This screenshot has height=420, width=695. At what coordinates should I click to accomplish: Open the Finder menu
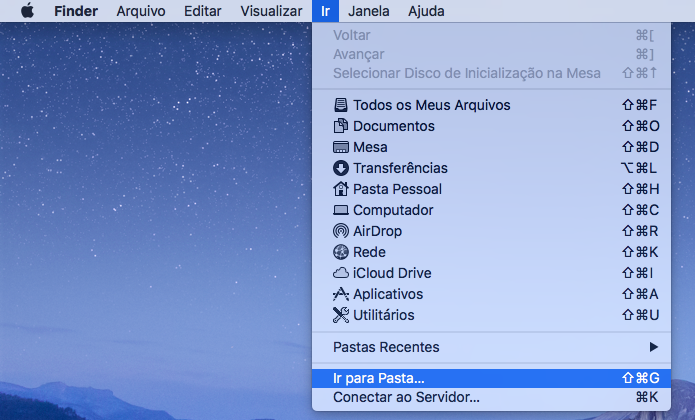tap(76, 11)
